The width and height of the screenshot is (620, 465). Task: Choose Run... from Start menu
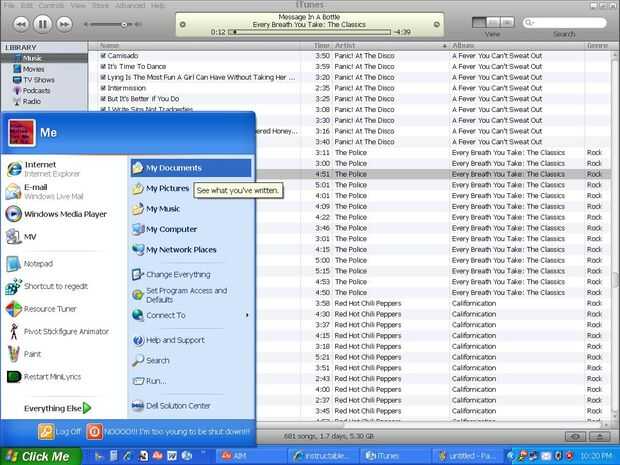click(149, 381)
